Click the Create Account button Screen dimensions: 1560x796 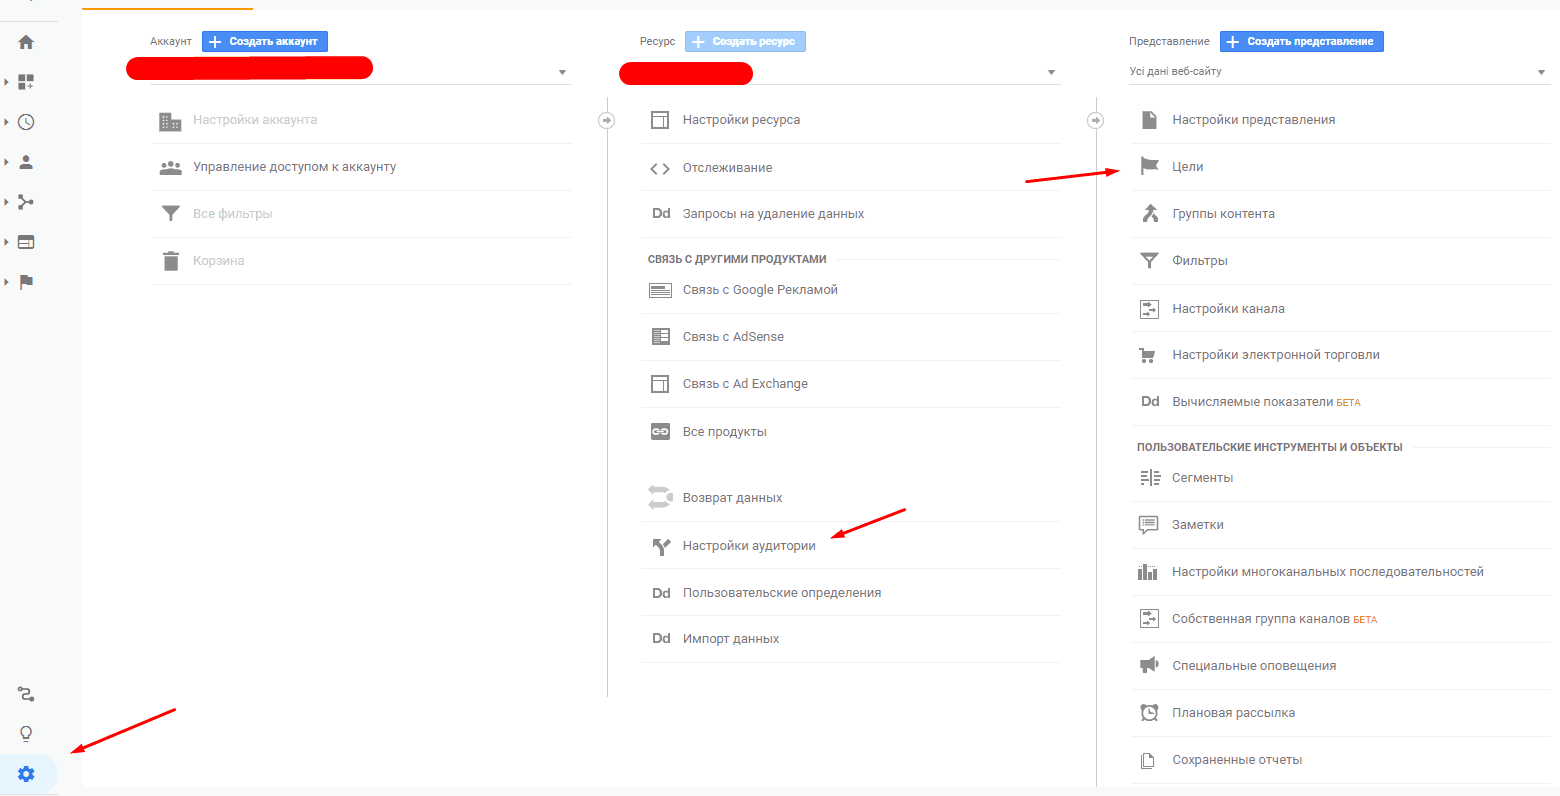(x=264, y=41)
